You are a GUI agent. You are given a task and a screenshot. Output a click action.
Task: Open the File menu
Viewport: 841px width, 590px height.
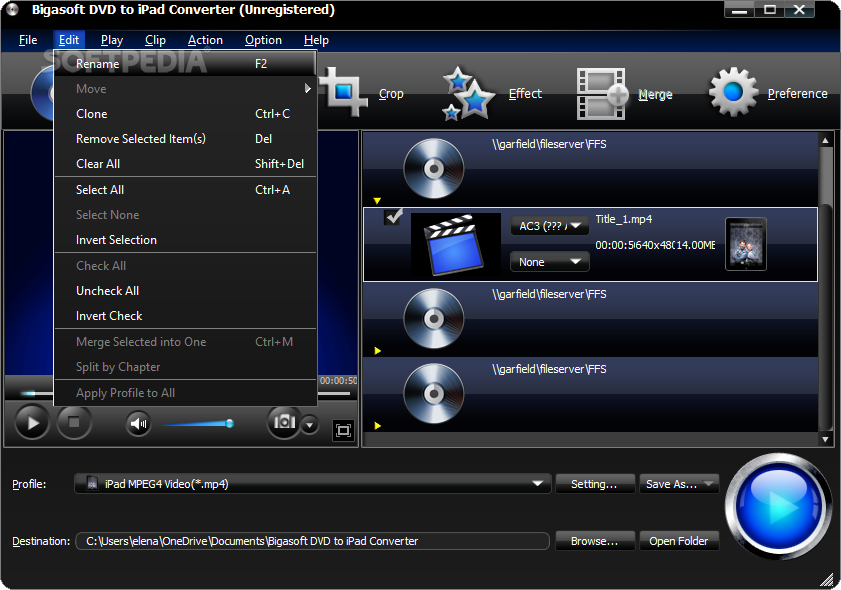(x=28, y=40)
